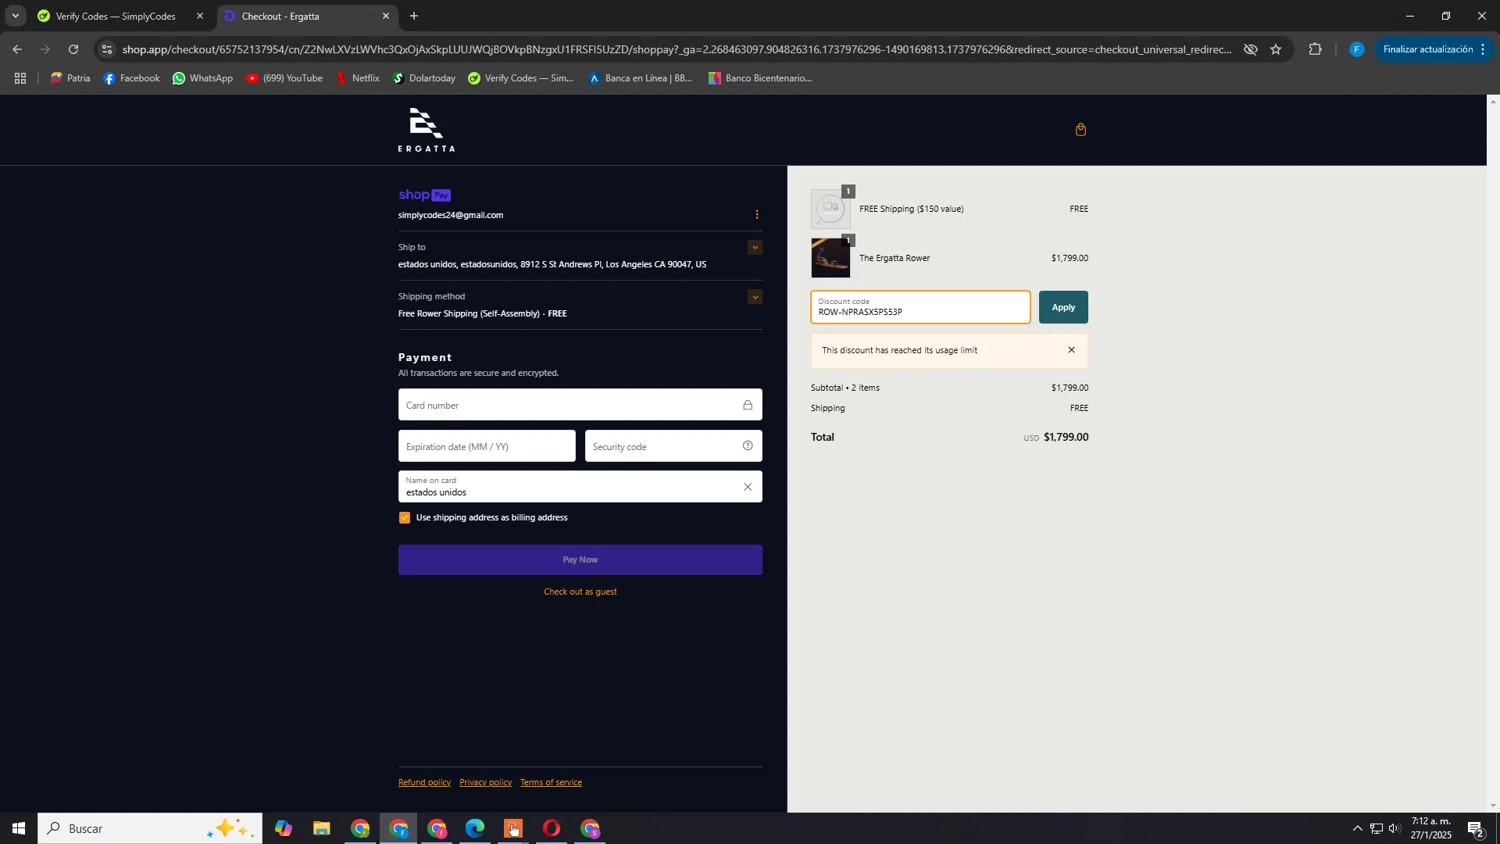
Task: Open the Windows Start menu
Action: pyautogui.click(x=18, y=828)
